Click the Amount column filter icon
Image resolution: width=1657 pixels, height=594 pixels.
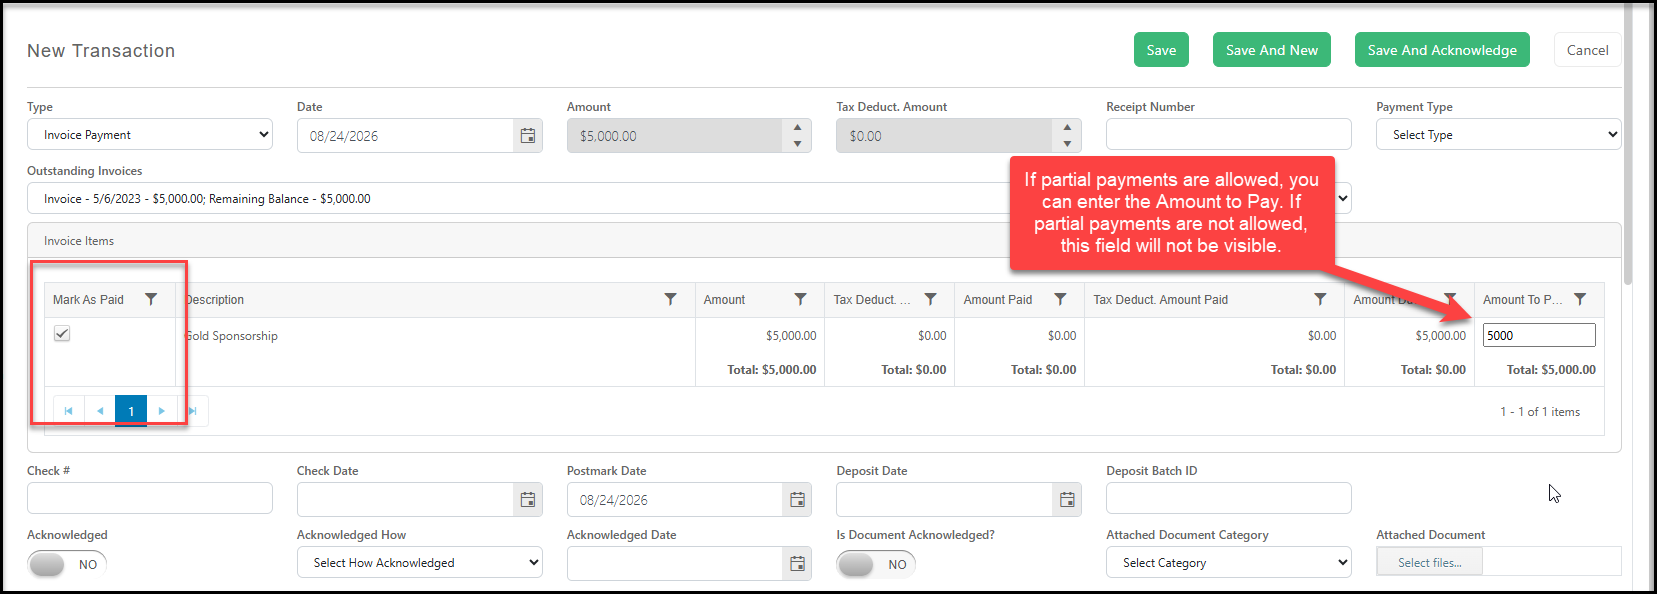(801, 299)
